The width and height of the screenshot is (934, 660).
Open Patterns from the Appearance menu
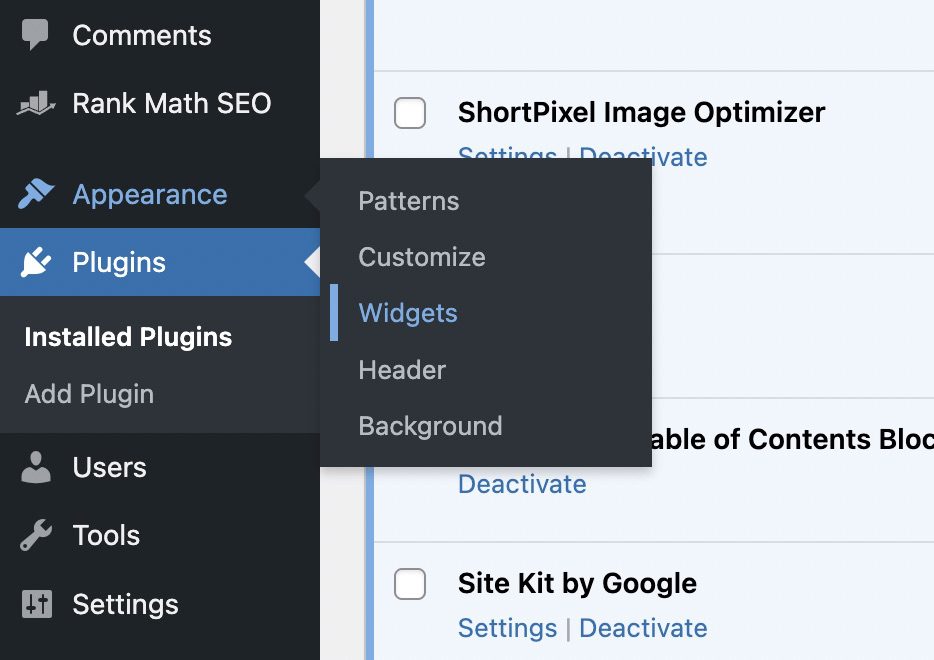coord(408,201)
